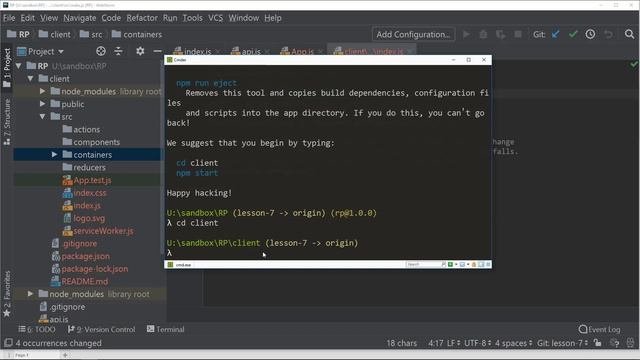Image resolution: width=640 pixels, height=360 pixels.
Task: Open Git lesson-7 branch popup
Action: pos(562,343)
